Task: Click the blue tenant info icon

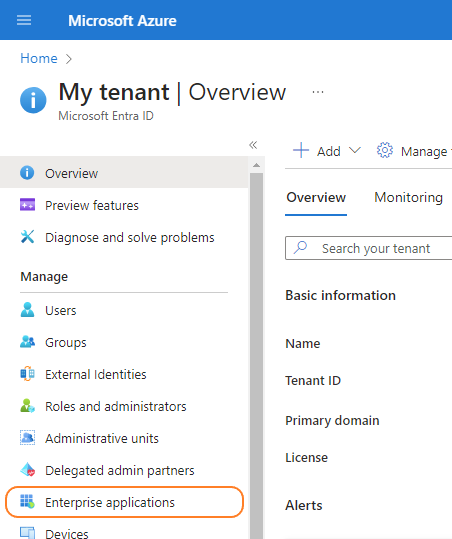Action: point(33,100)
